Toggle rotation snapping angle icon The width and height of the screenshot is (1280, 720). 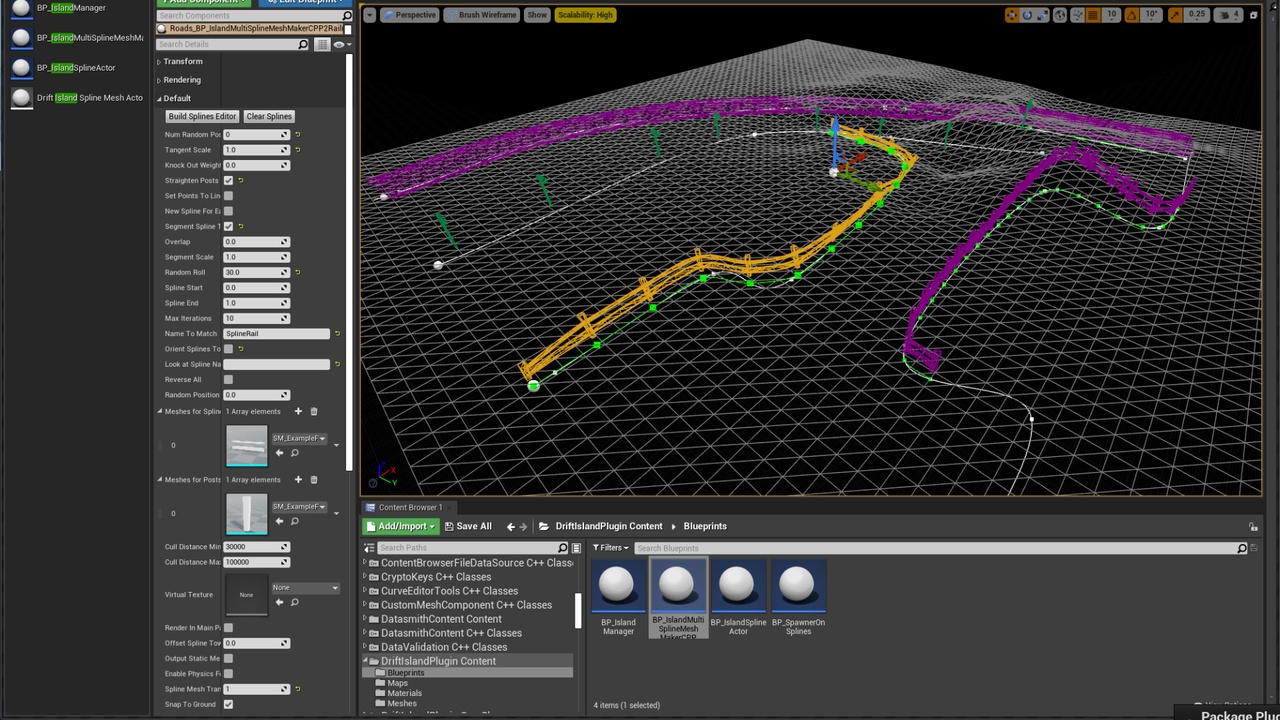pyautogui.click(x=1132, y=15)
